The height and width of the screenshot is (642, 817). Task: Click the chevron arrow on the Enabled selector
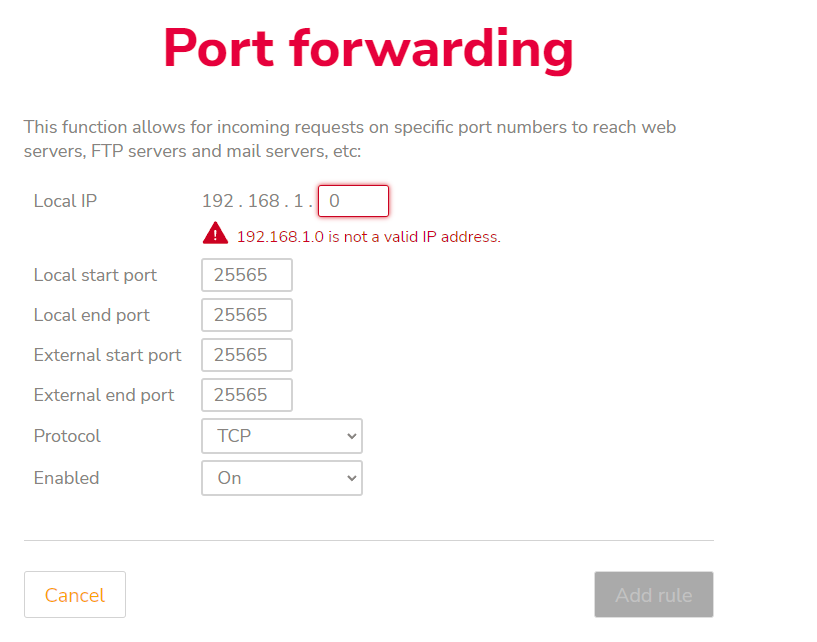tap(351, 478)
